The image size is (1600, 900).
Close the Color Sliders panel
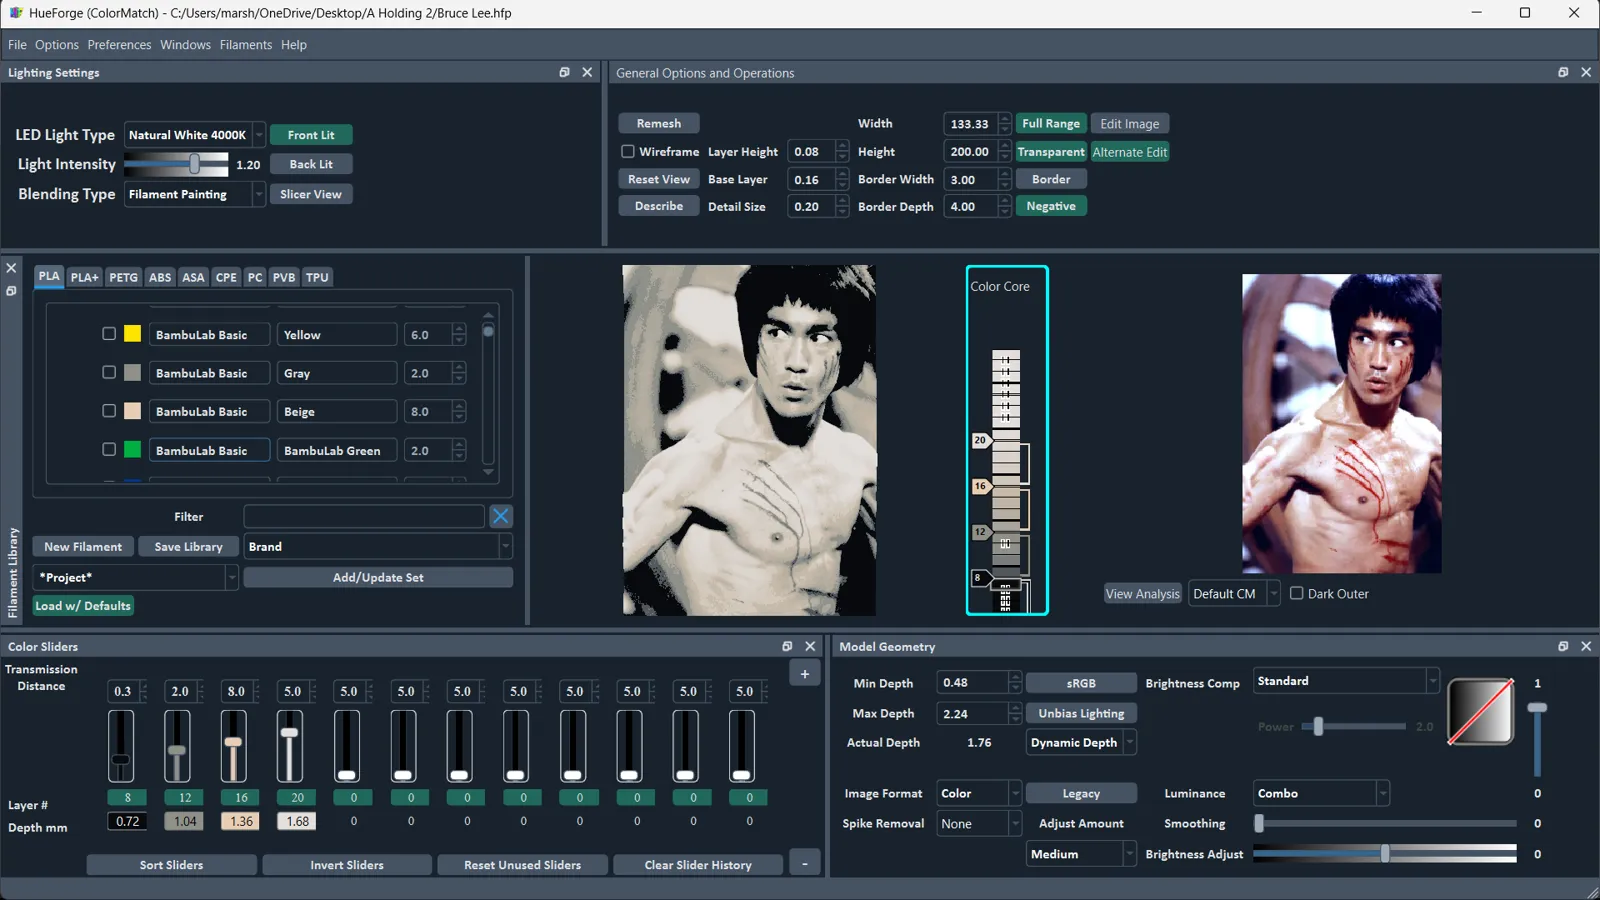tap(810, 646)
